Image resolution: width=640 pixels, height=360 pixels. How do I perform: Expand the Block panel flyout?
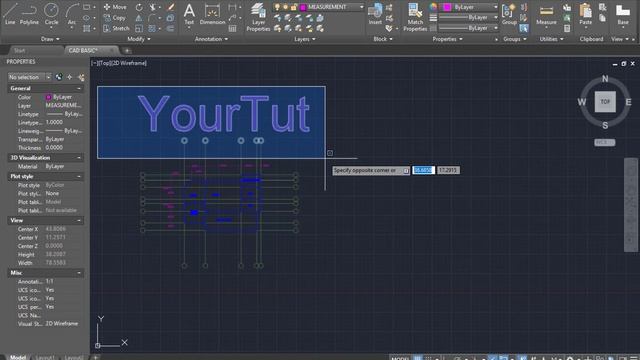[x=383, y=39]
